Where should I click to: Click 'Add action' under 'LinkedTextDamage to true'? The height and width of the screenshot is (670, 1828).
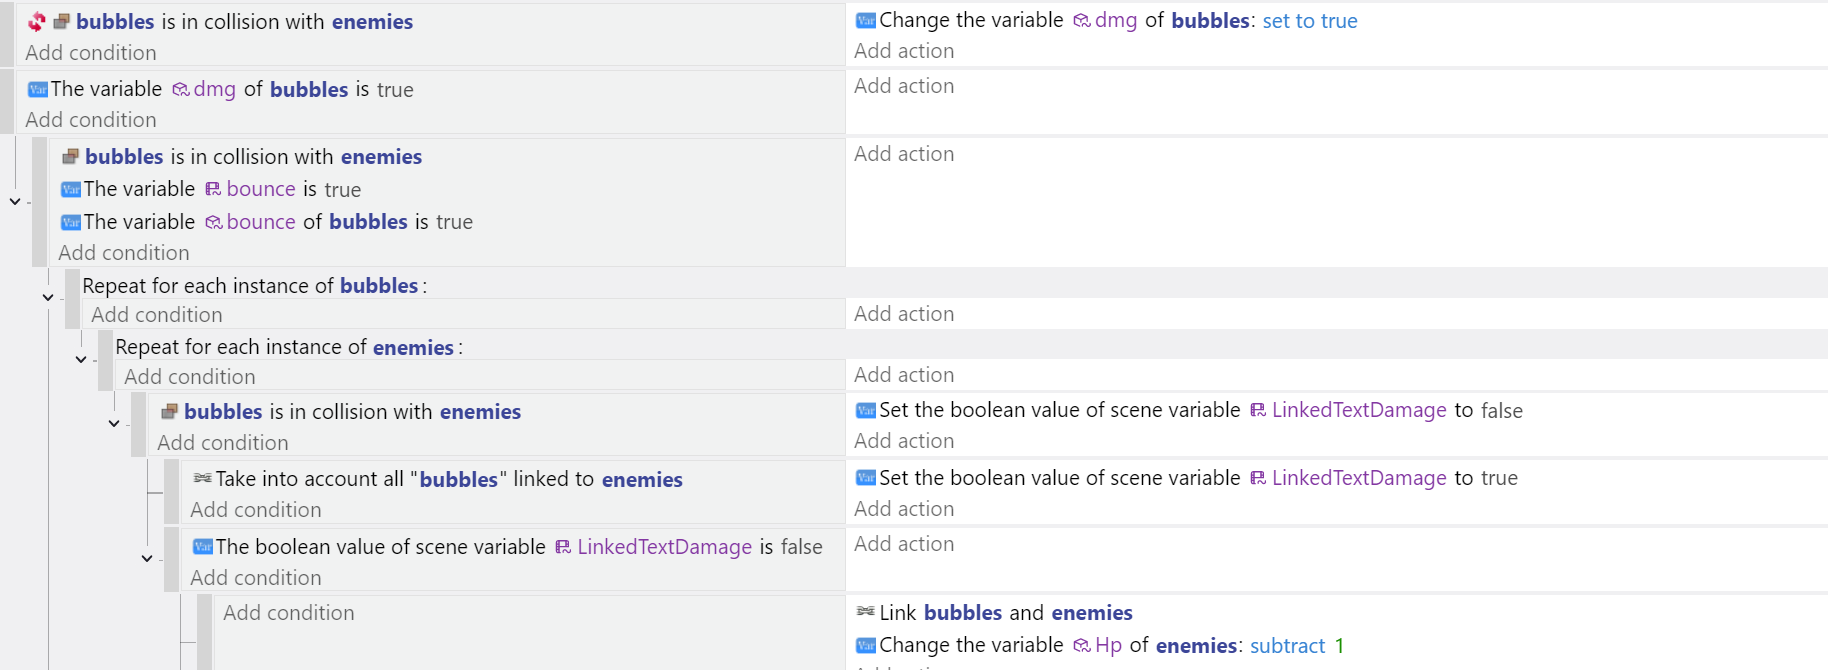904,509
